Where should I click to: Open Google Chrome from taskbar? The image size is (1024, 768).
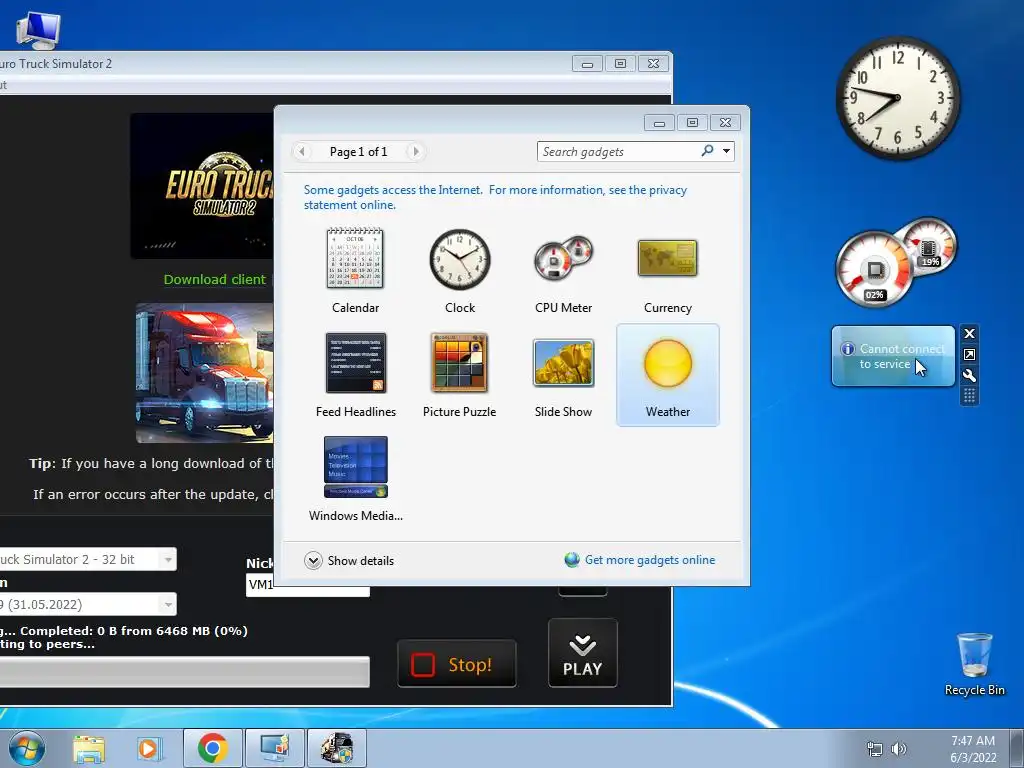[x=213, y=748]
